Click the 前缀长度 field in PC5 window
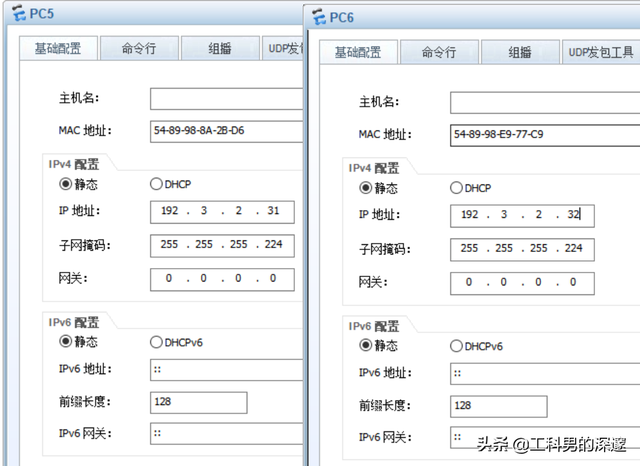The height and width of the screenshot is (466, 640). pos(198,402)
